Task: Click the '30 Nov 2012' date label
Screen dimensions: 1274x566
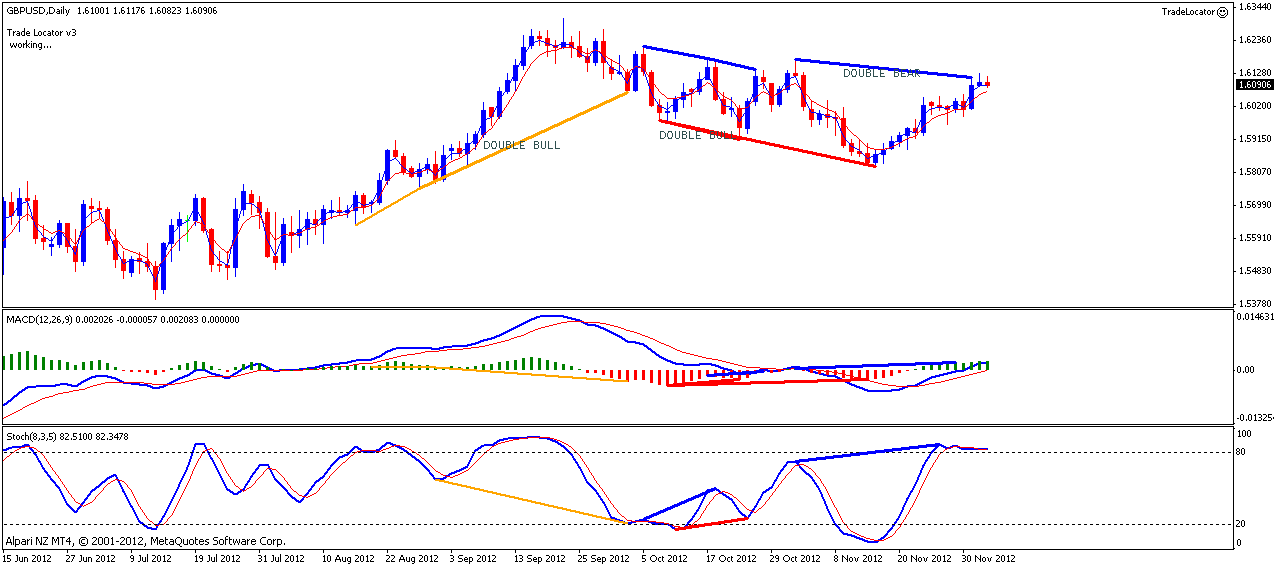Action: 988,558
